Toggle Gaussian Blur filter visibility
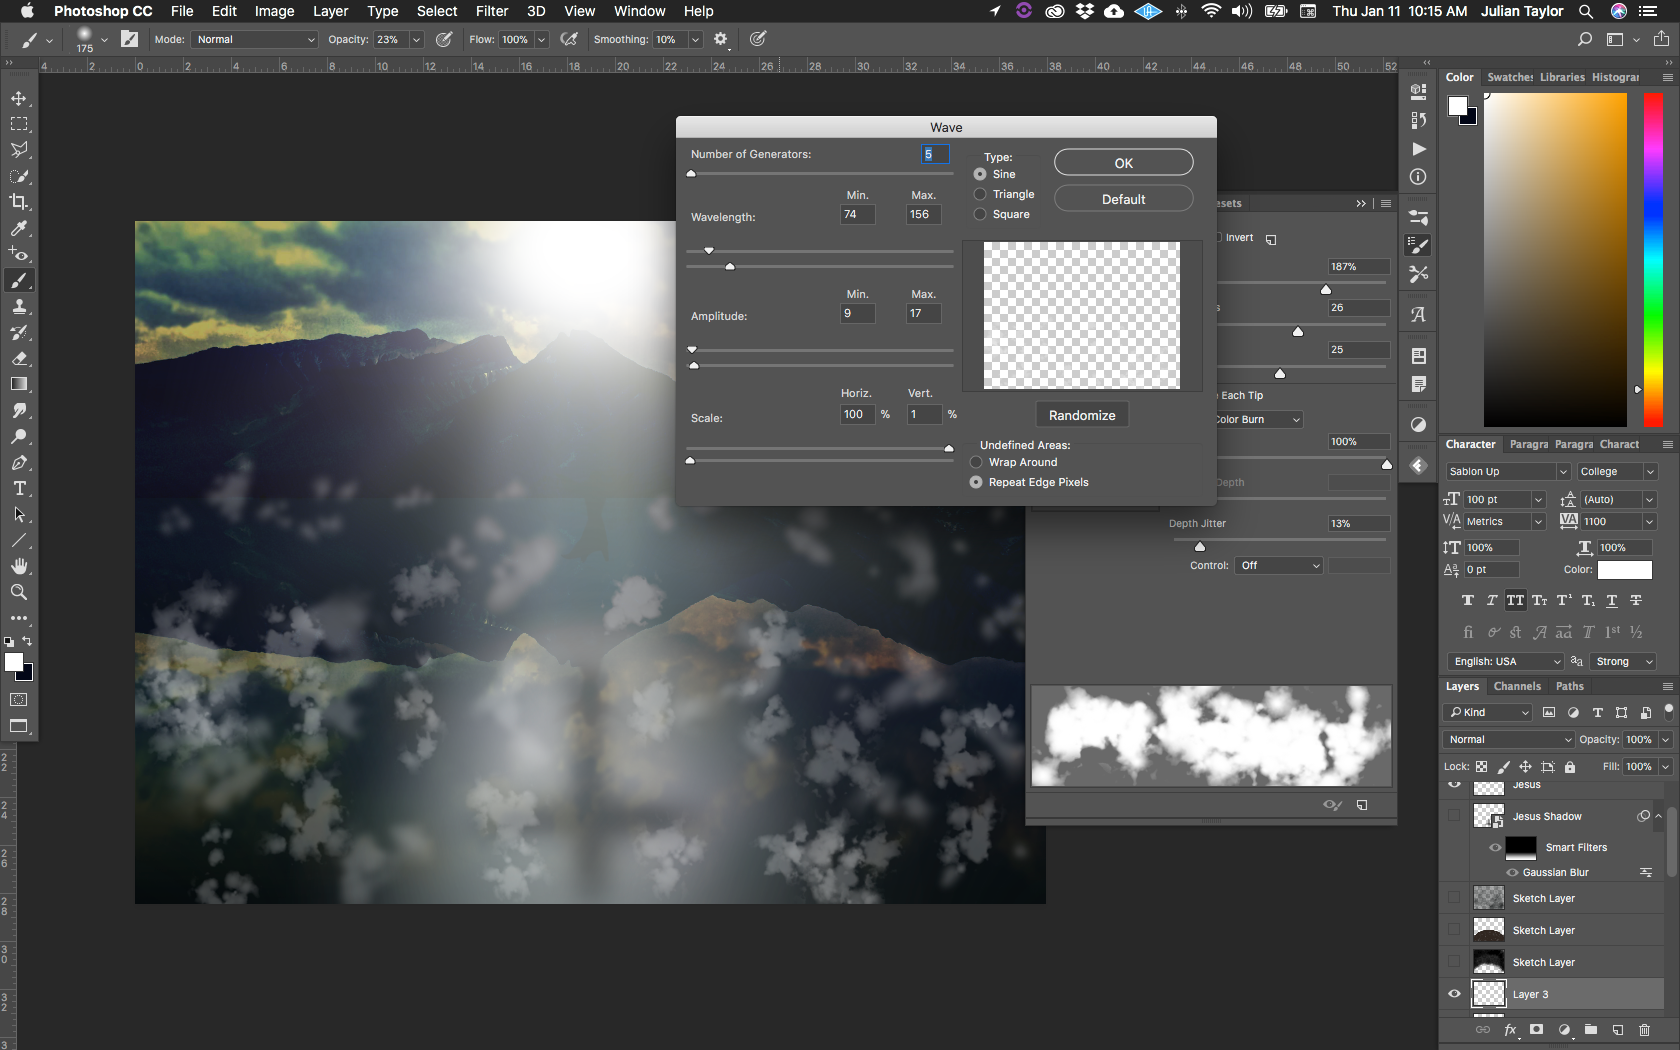The width and height of the screenshot is (1680, 1050). pos(1512,872)
